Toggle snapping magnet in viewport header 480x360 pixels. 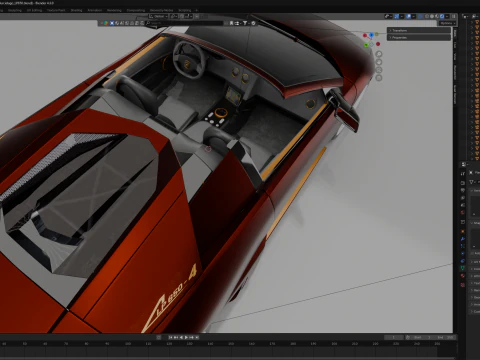point(182,16)
